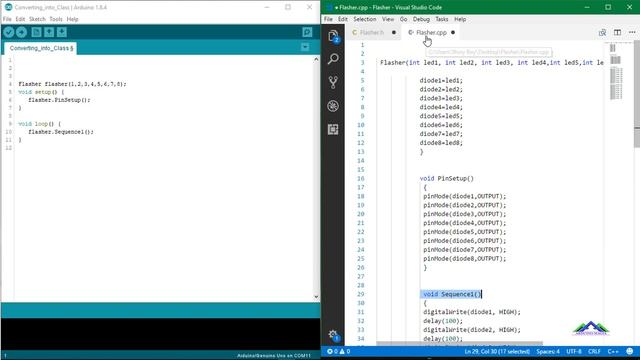The width and height of the screenshot is (640, 360).
Task: Change file encoding UTF-8
Action: [x=573, y=351]
